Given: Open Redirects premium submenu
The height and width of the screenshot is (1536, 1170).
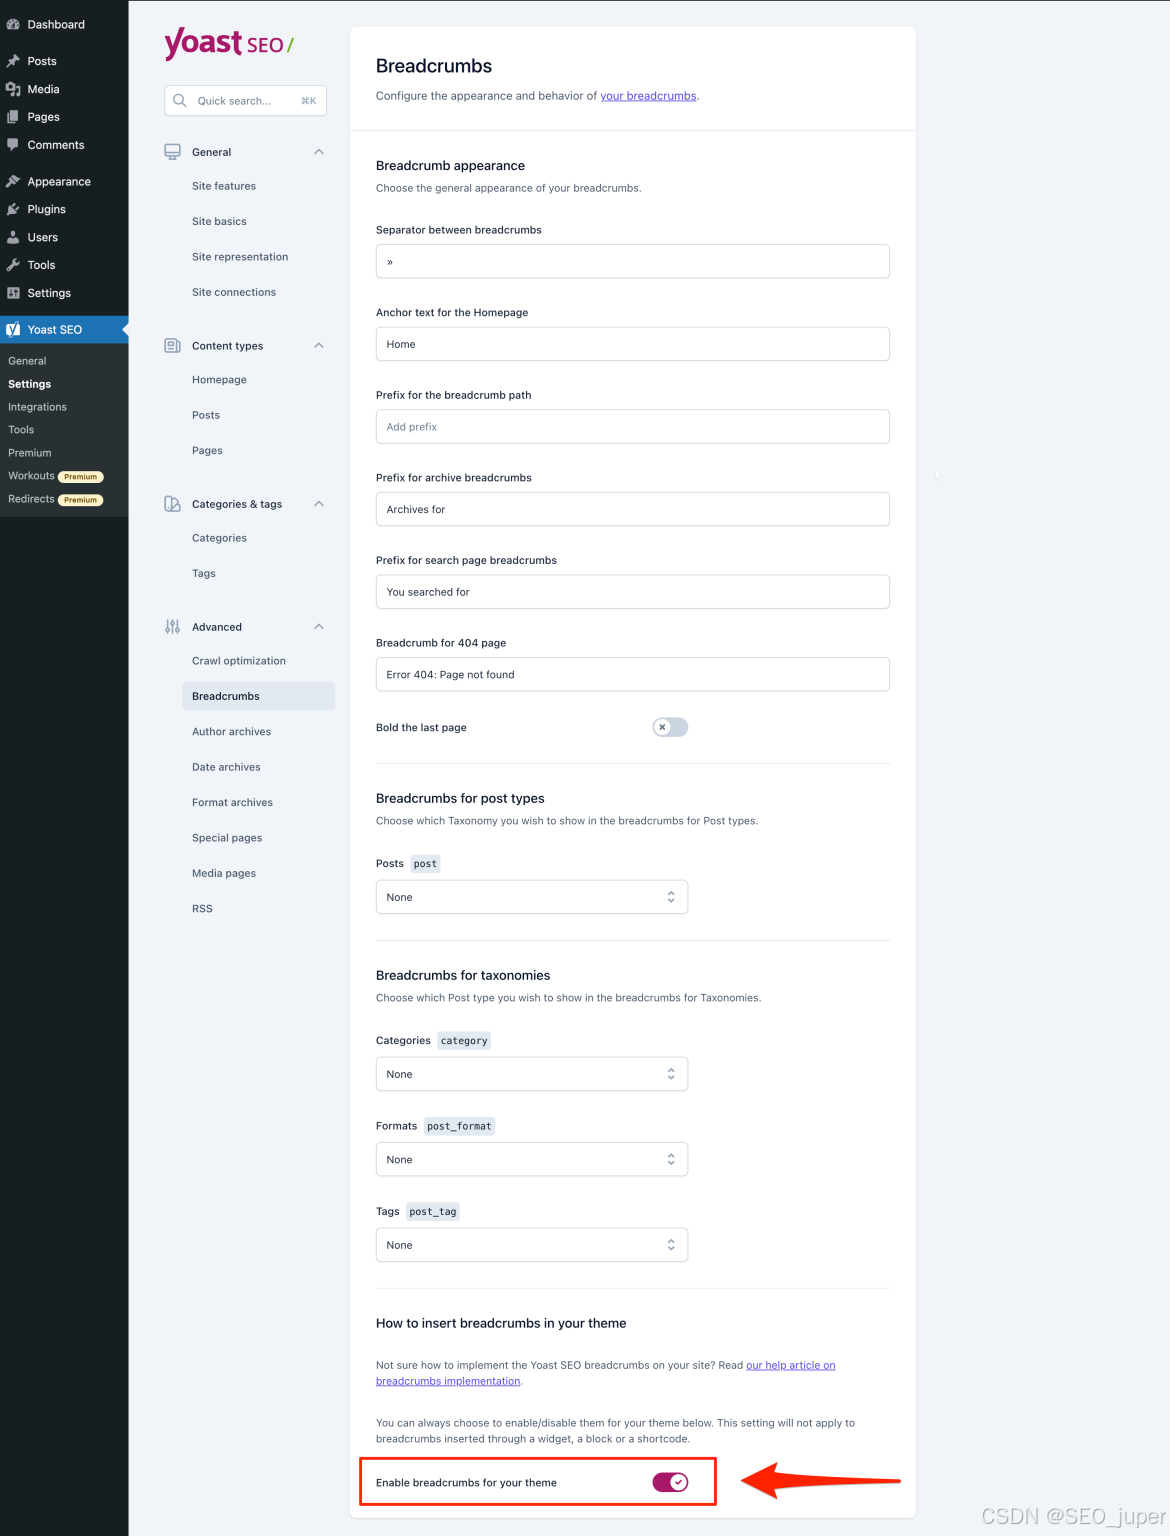Looking at the screenshot, I should click(x=55, y=499).
